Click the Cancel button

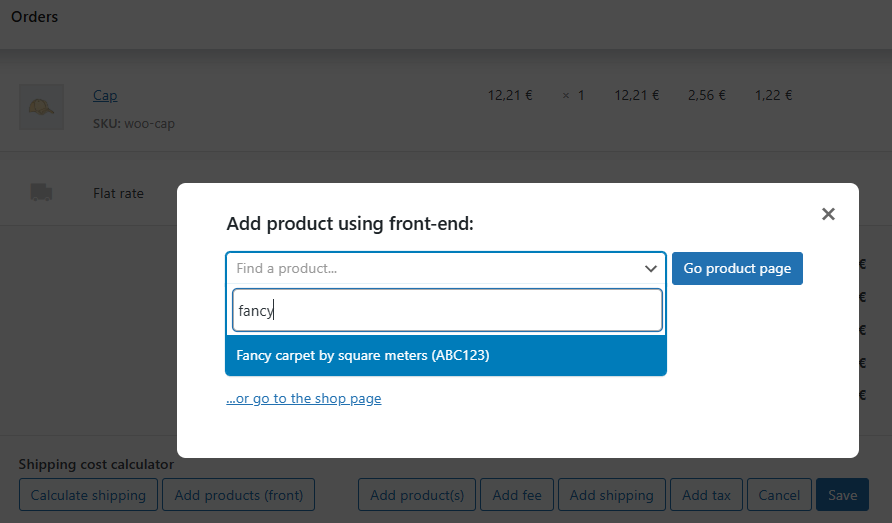coord(779,495)
